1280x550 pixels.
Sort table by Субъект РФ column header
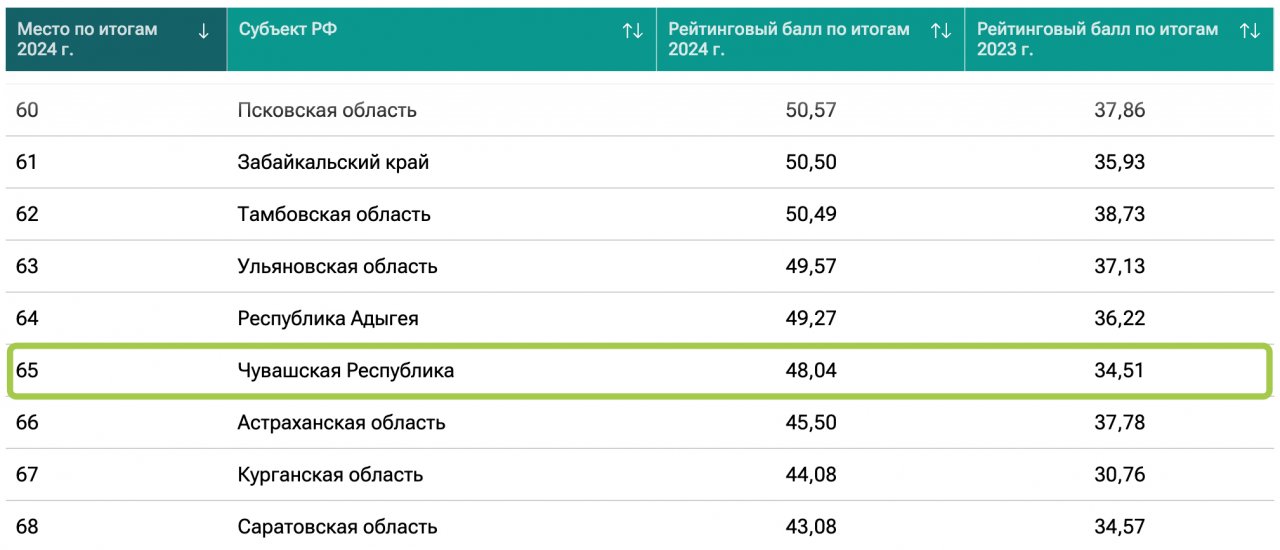[x=288, y=30]
